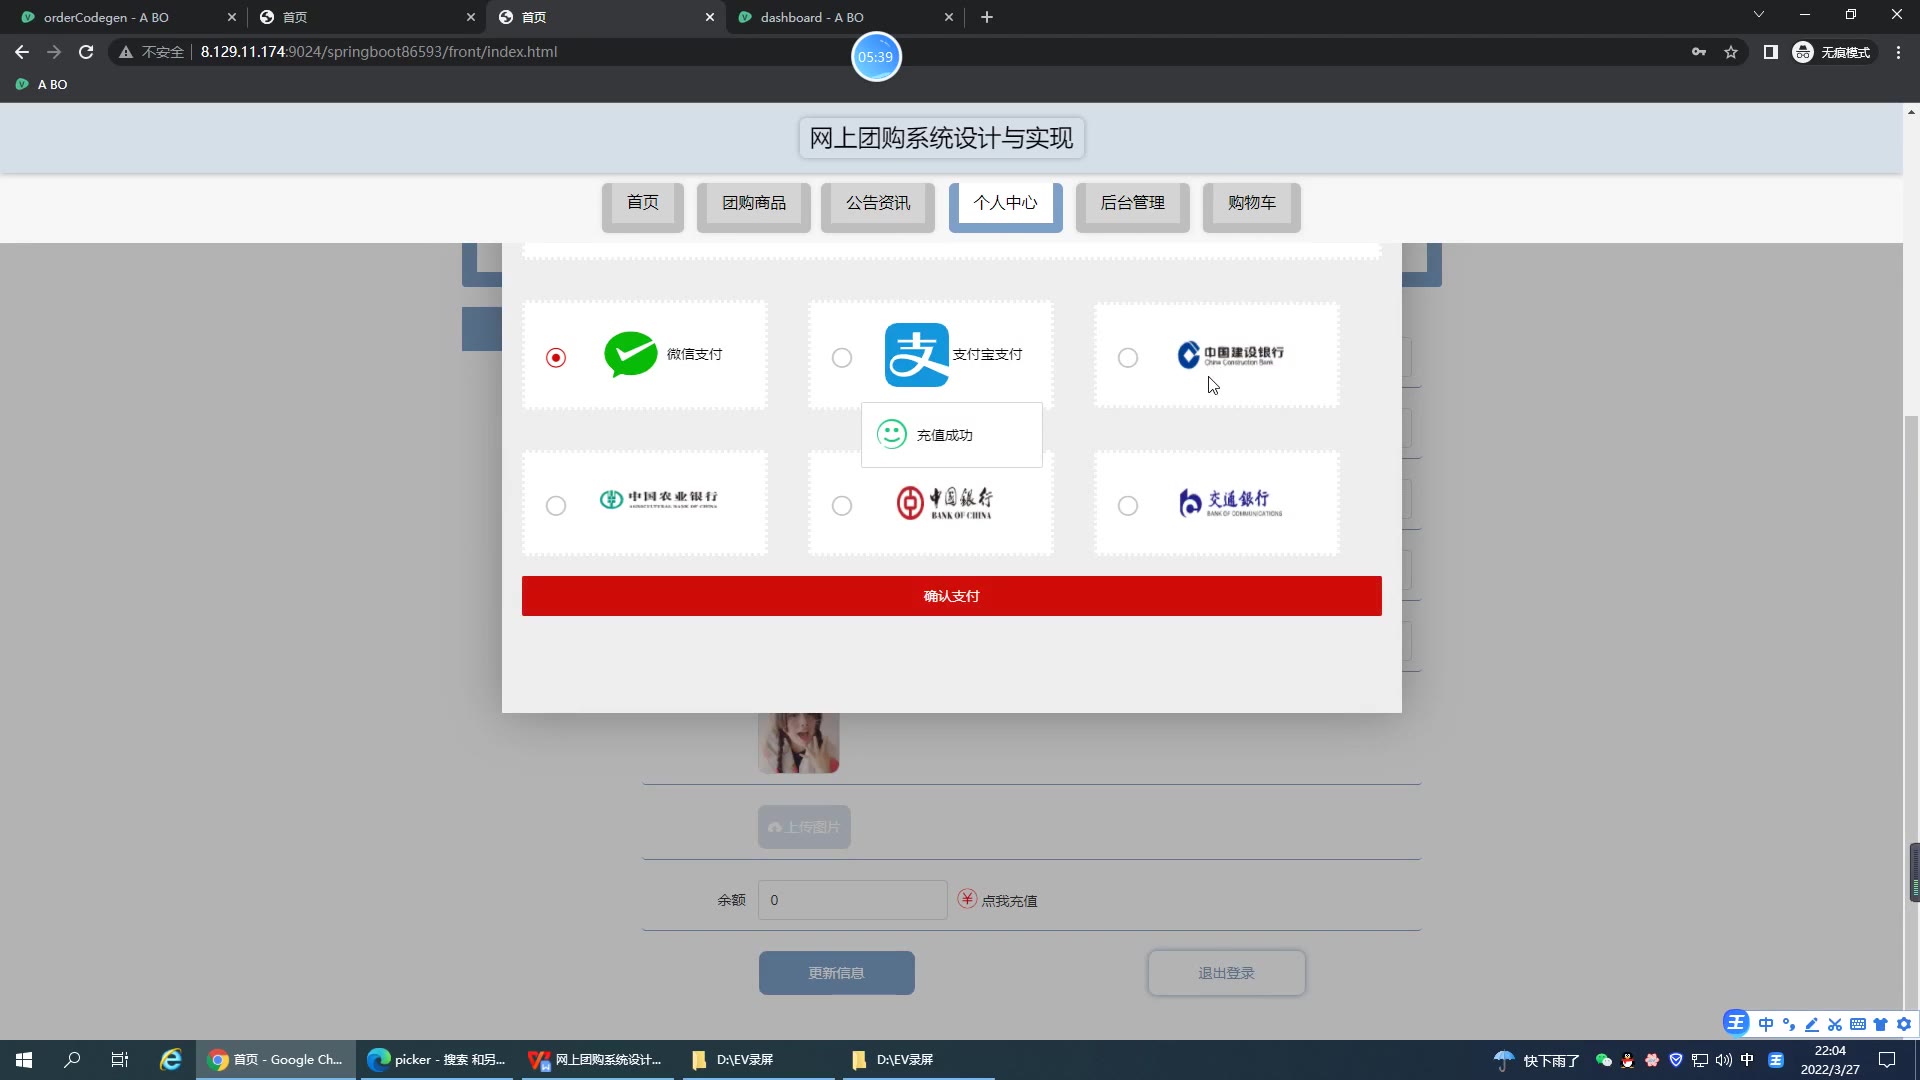This screenshot has height=1080, width=1920.
Task: Open the 团购商品 navigation tab
Action: point(754,203)
